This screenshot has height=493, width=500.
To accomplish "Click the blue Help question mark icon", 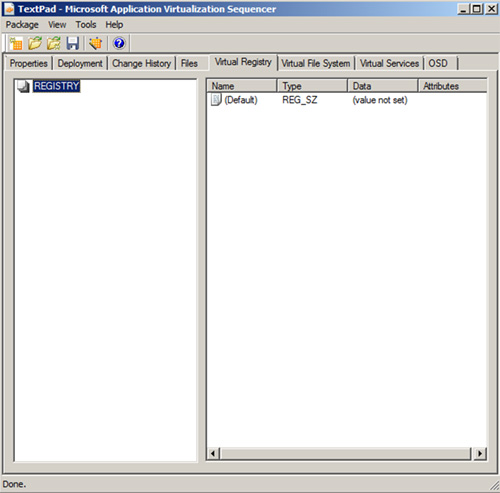I will (119, 43).
